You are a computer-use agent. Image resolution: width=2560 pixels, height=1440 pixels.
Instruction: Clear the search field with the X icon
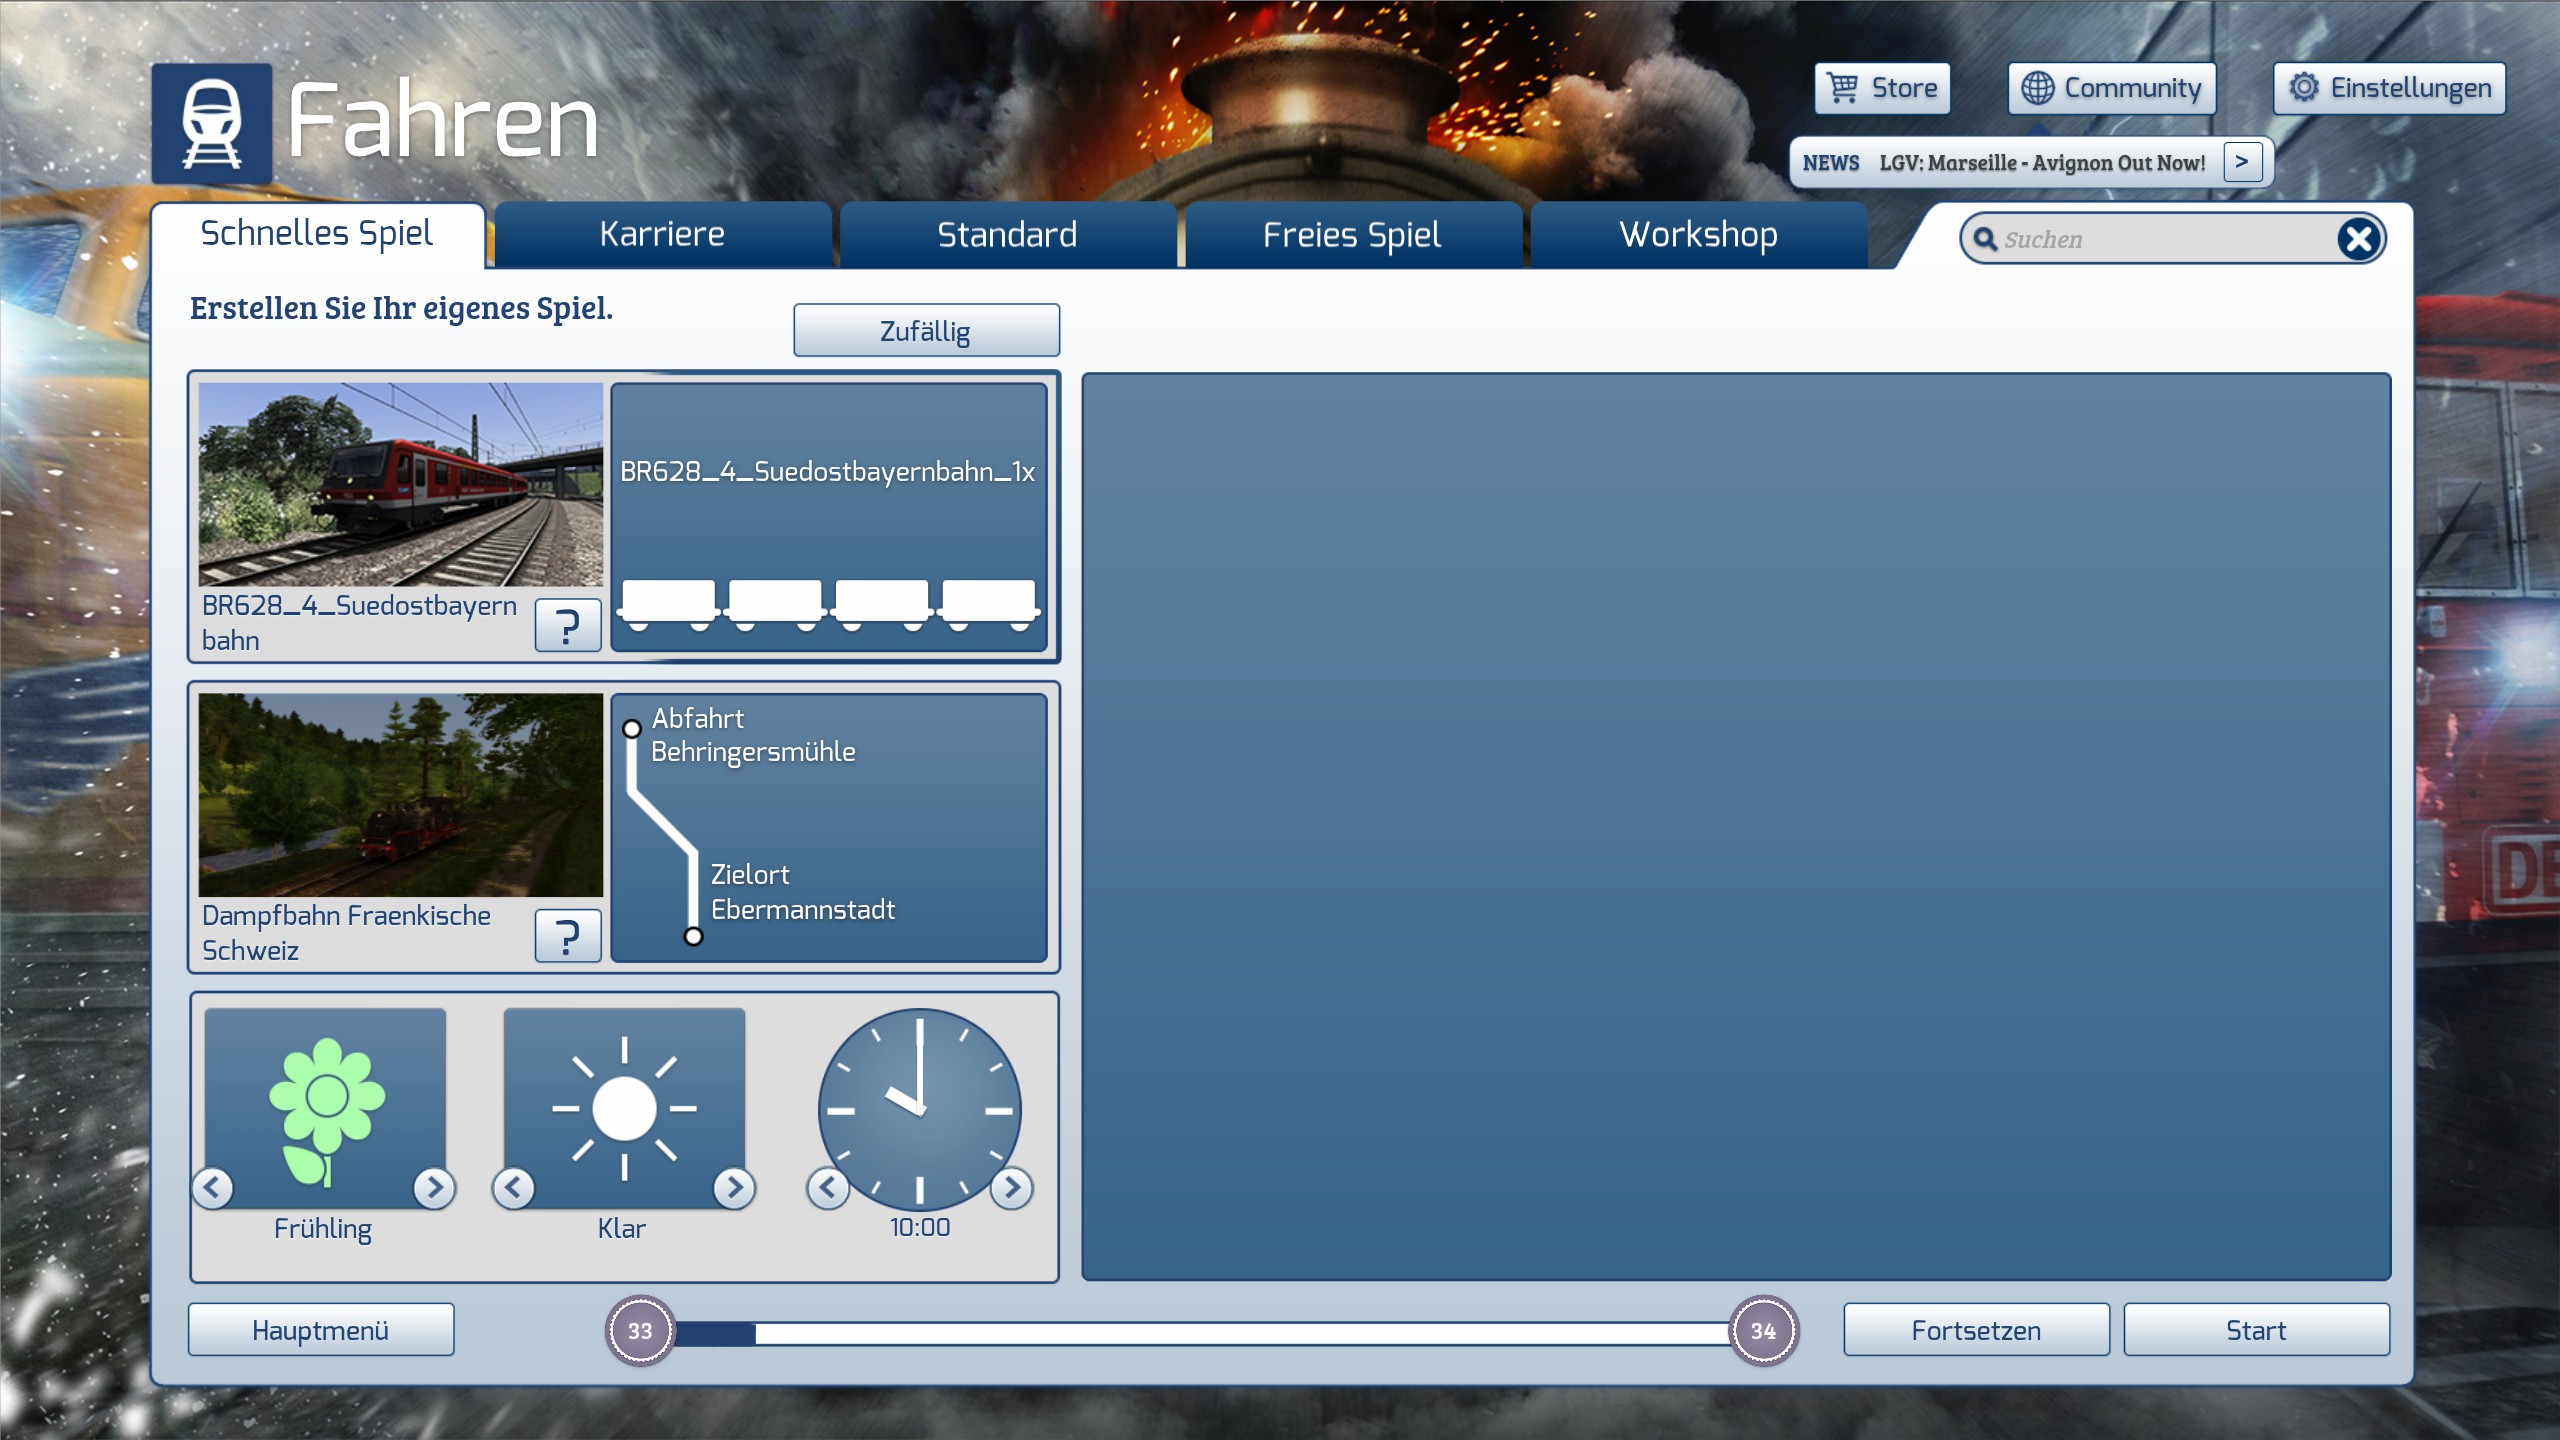2358,239
